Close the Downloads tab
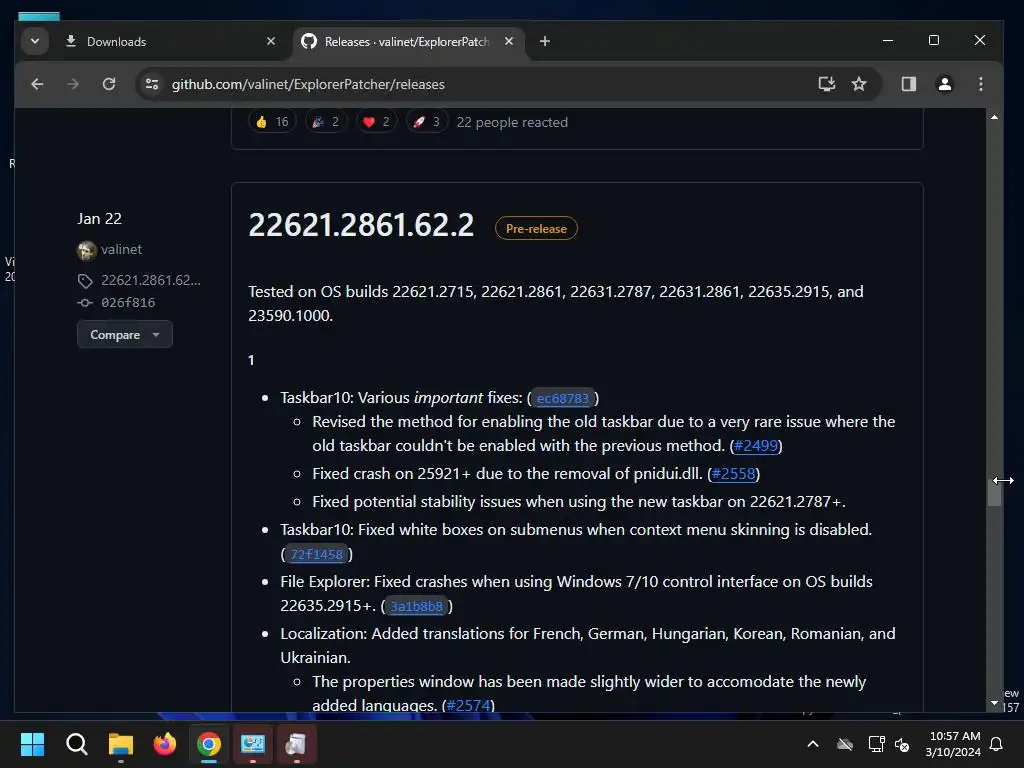This screenshot has height=768, width=1024. 271,41
